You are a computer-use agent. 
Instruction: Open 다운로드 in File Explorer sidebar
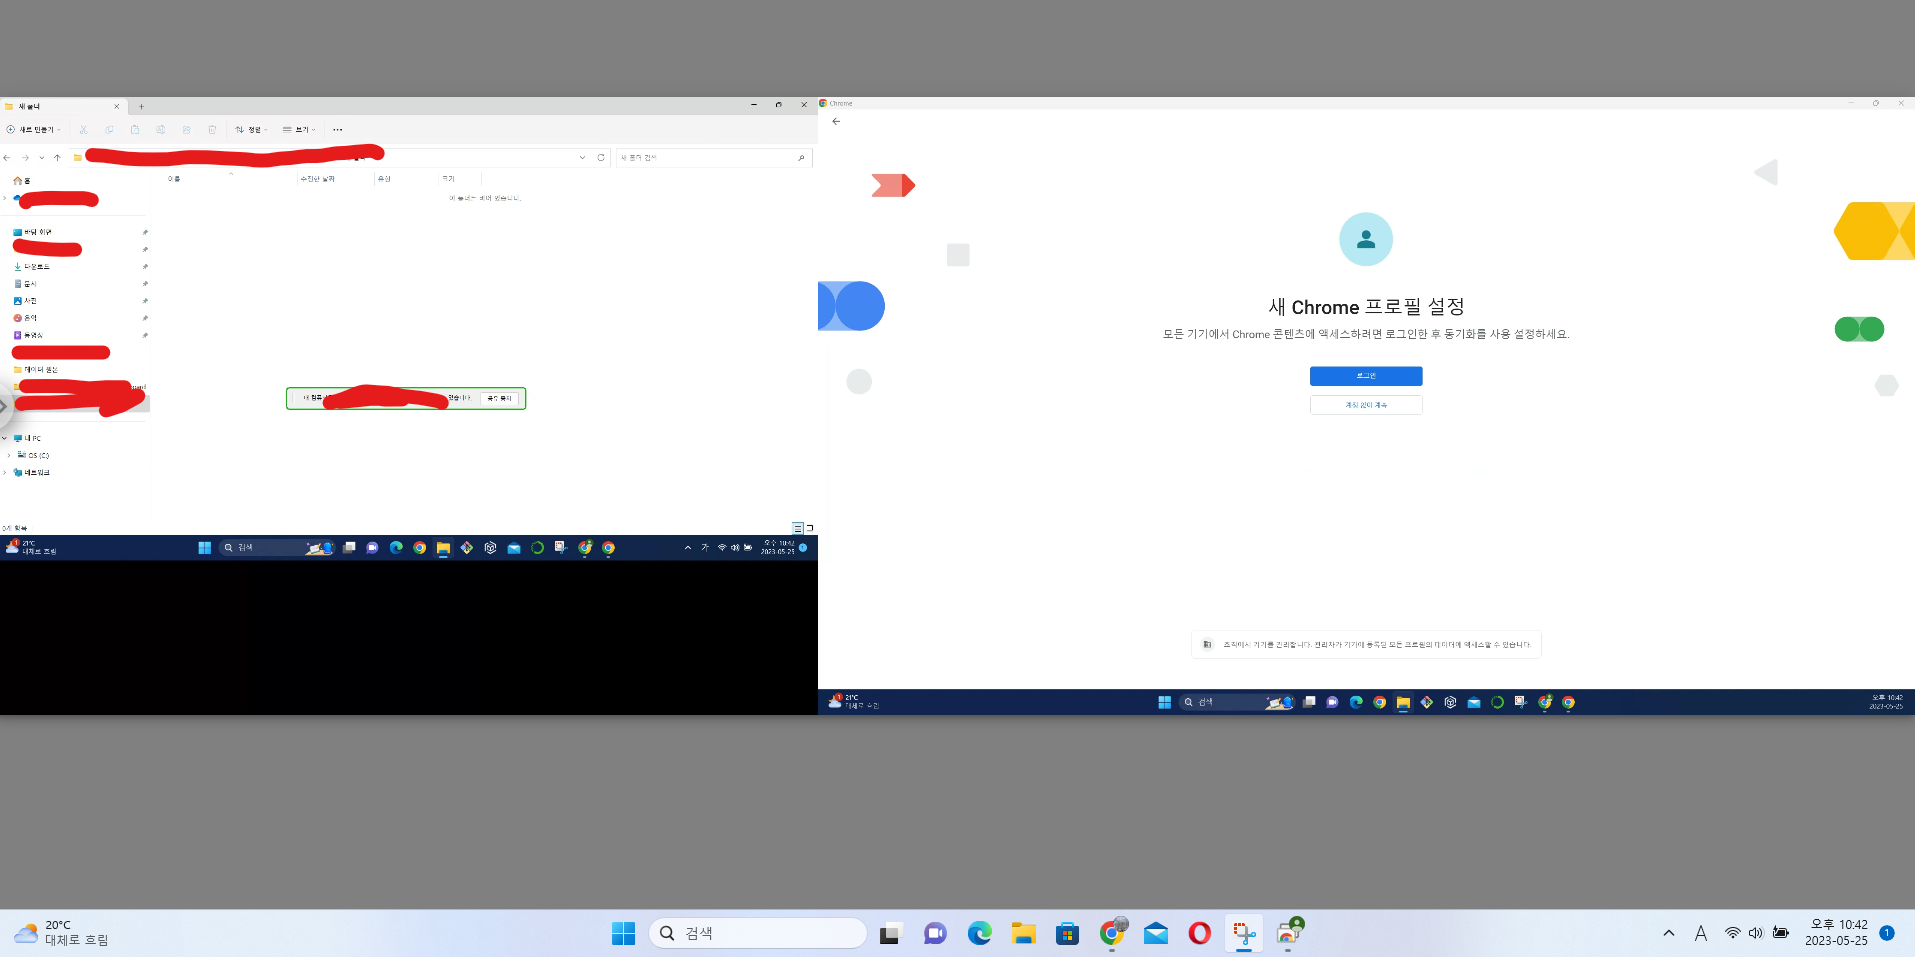tap(32, 267)
